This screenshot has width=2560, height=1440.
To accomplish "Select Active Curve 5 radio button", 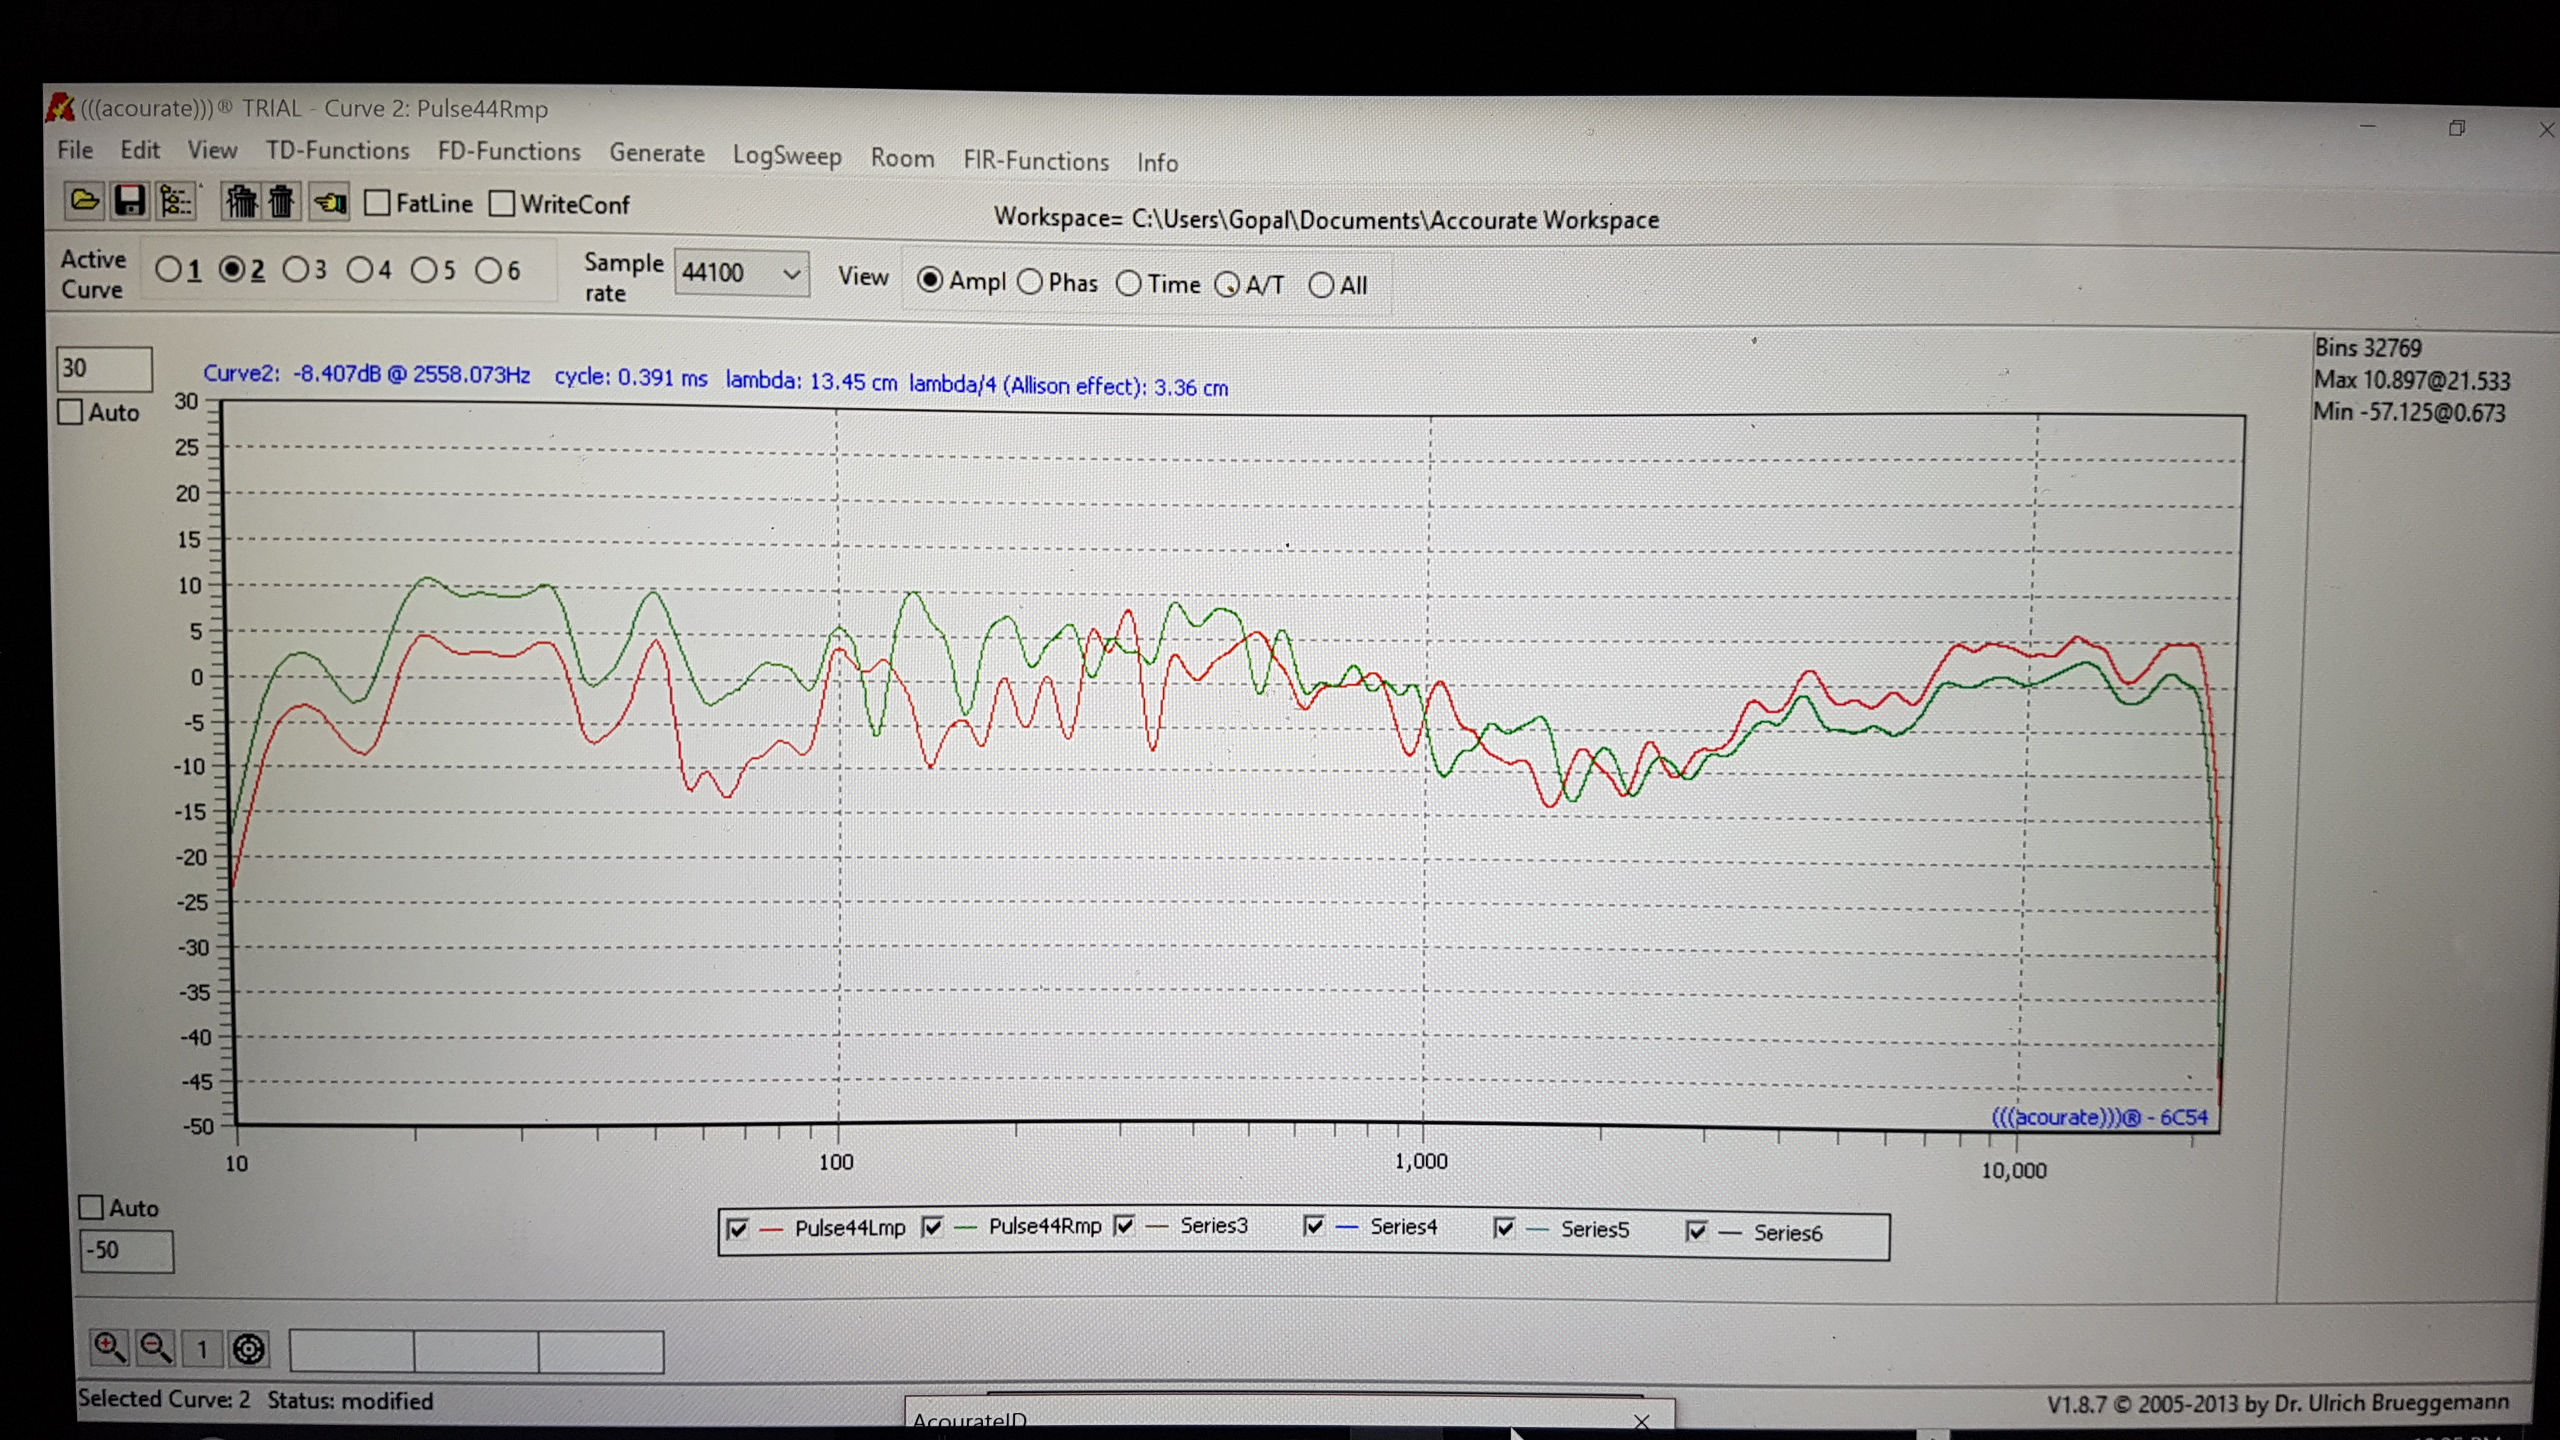I will tap(424, 270).
